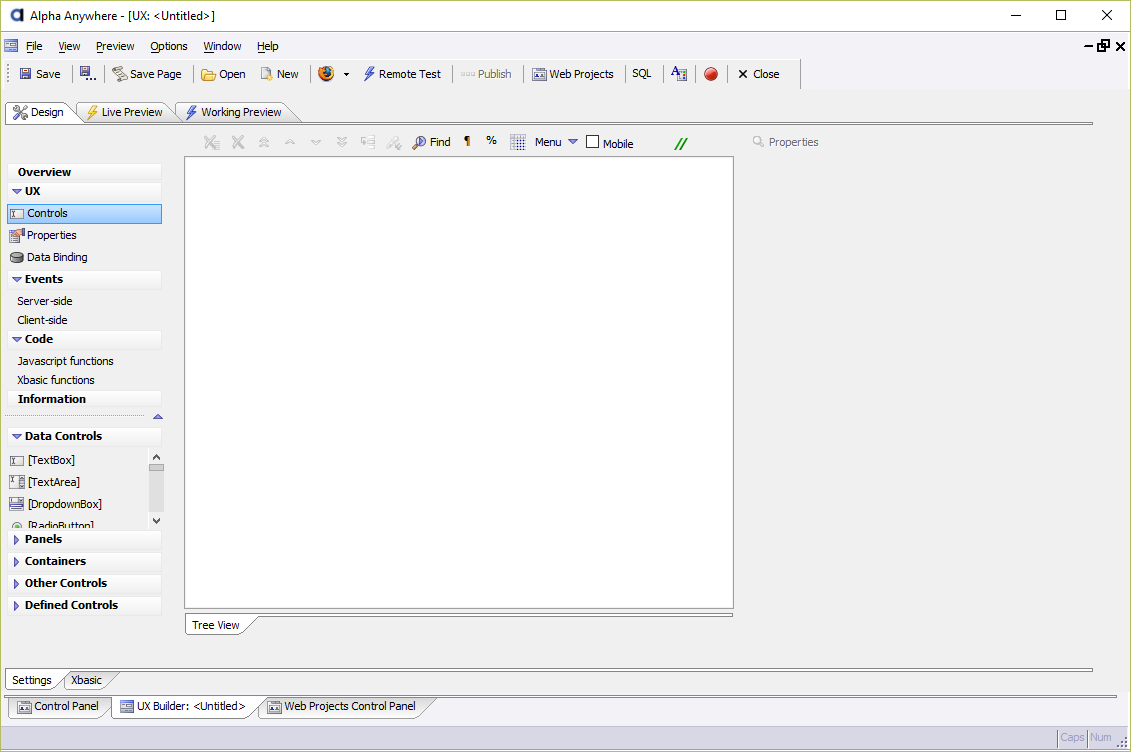Select Controls under UX

click(84, 213)
